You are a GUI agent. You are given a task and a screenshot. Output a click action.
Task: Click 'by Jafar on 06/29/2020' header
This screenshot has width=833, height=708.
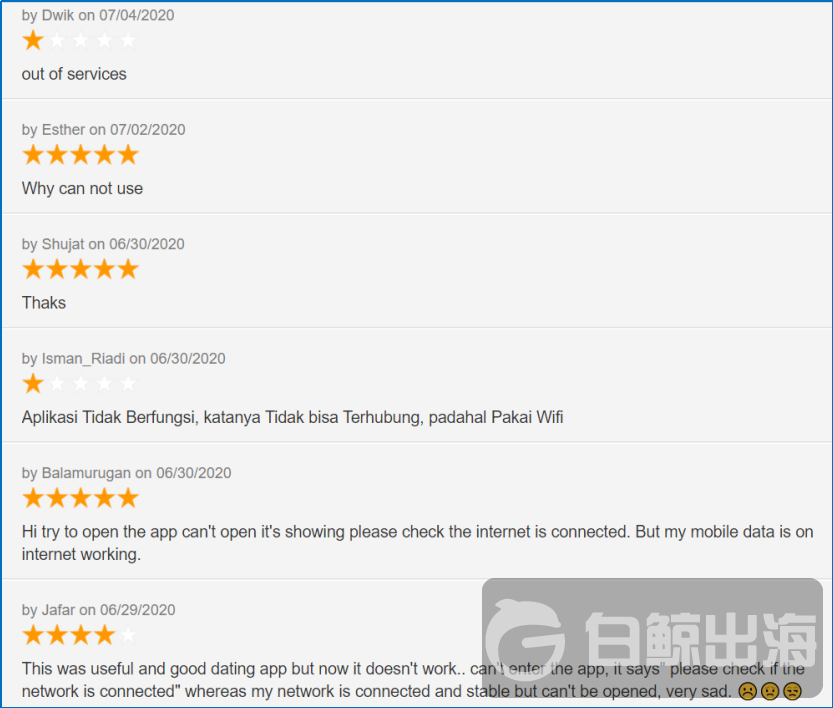(x=98, y=610)
